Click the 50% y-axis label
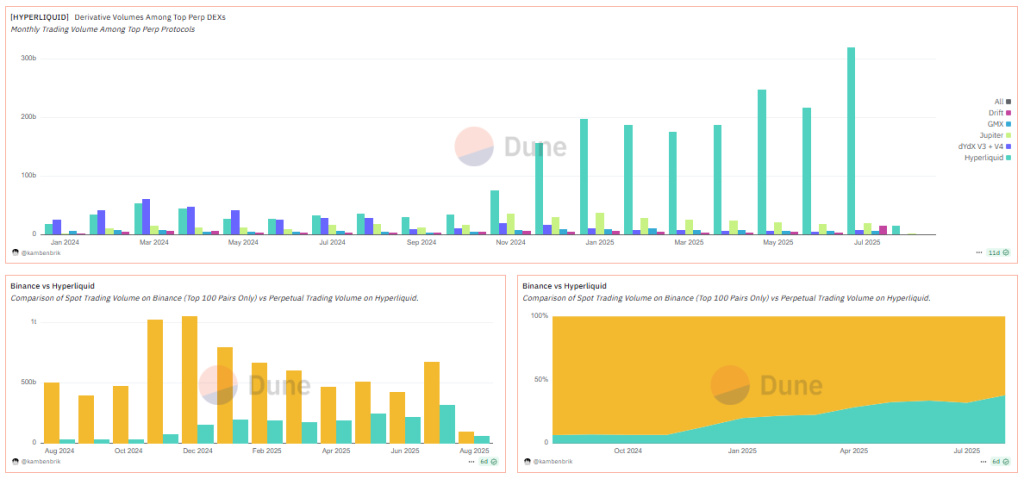1024x479 pixels. tap(540, 380)
